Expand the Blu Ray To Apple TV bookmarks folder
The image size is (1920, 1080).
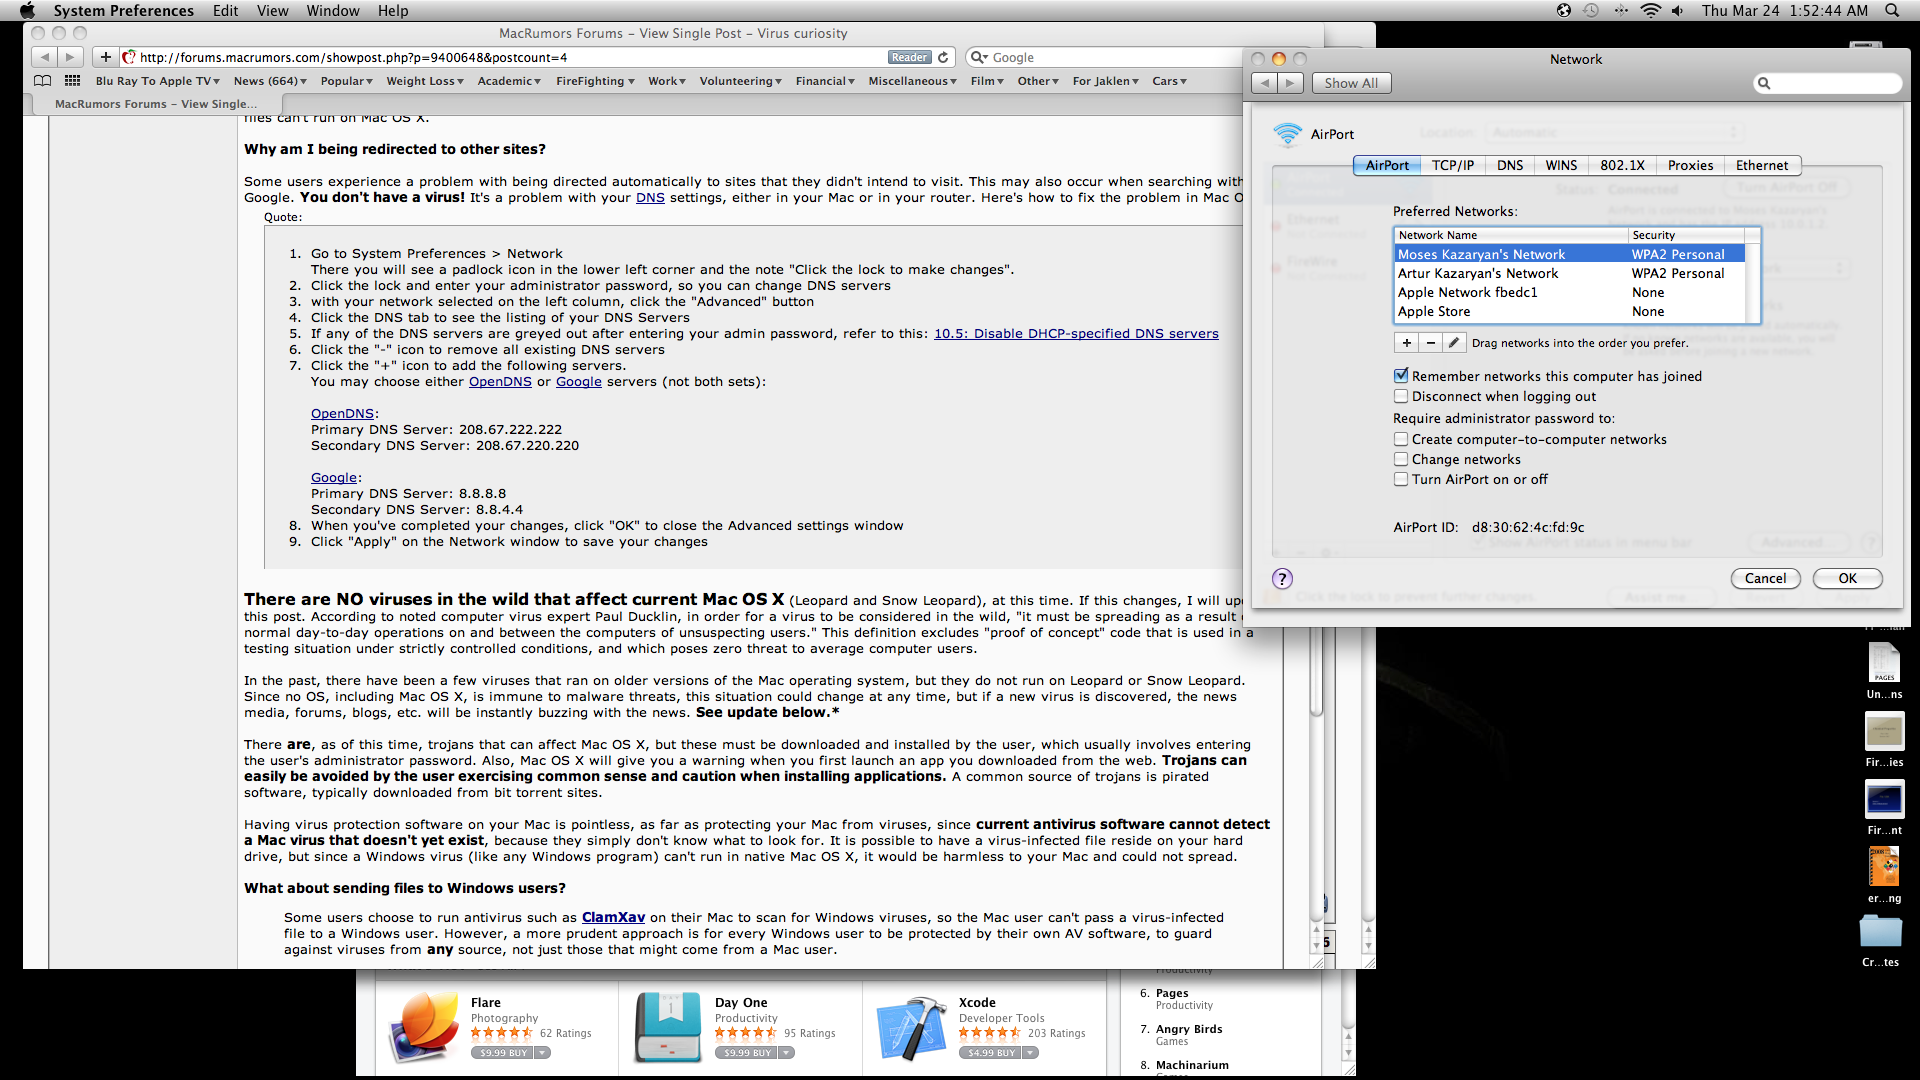point(158,81)
